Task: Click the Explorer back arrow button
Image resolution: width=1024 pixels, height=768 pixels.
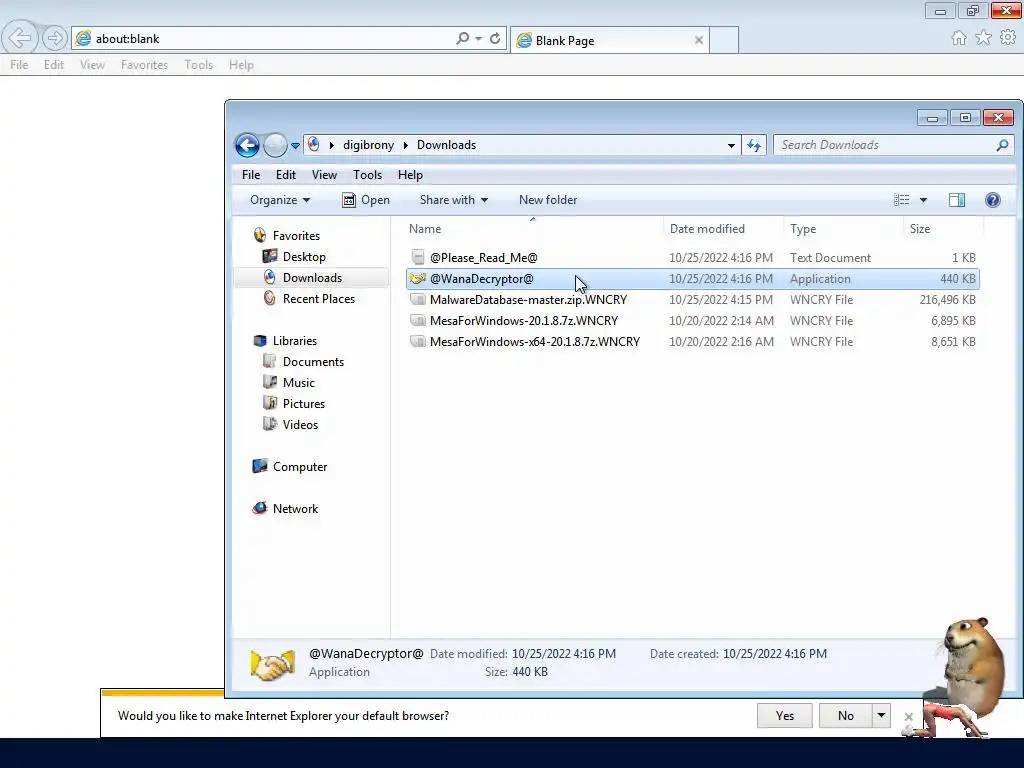Action: coord(248,145)
